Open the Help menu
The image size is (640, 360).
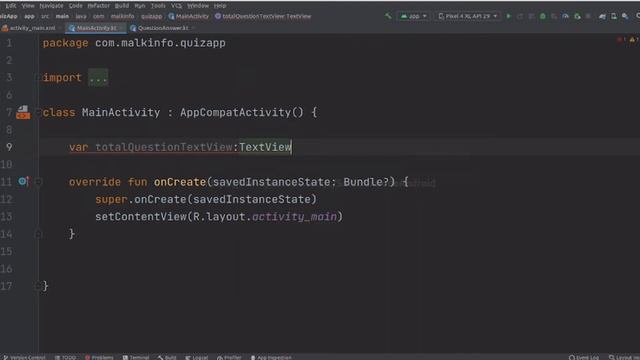[x=220, y=6]
